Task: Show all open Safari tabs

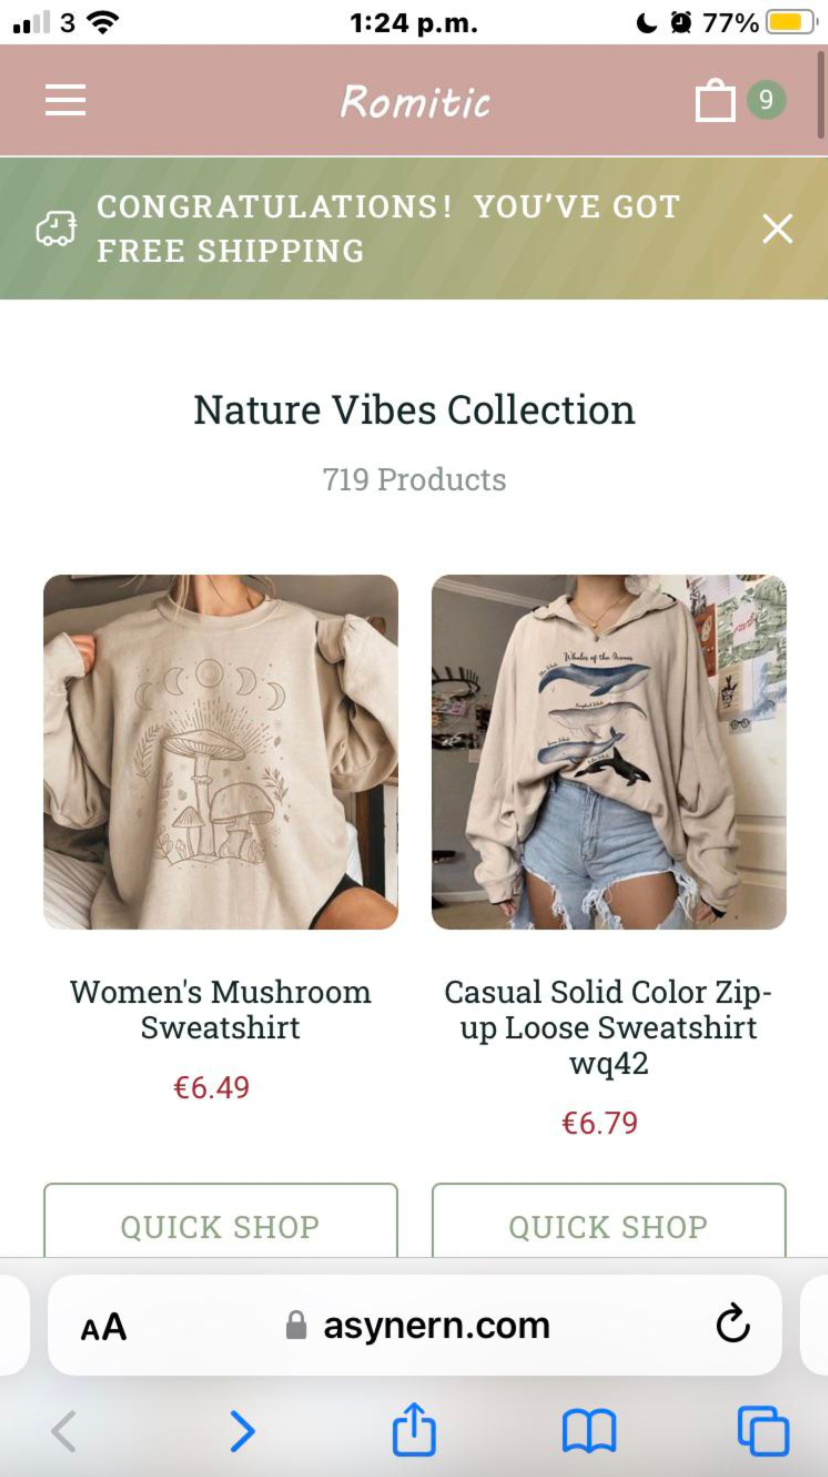Action: pos(763,1431)
